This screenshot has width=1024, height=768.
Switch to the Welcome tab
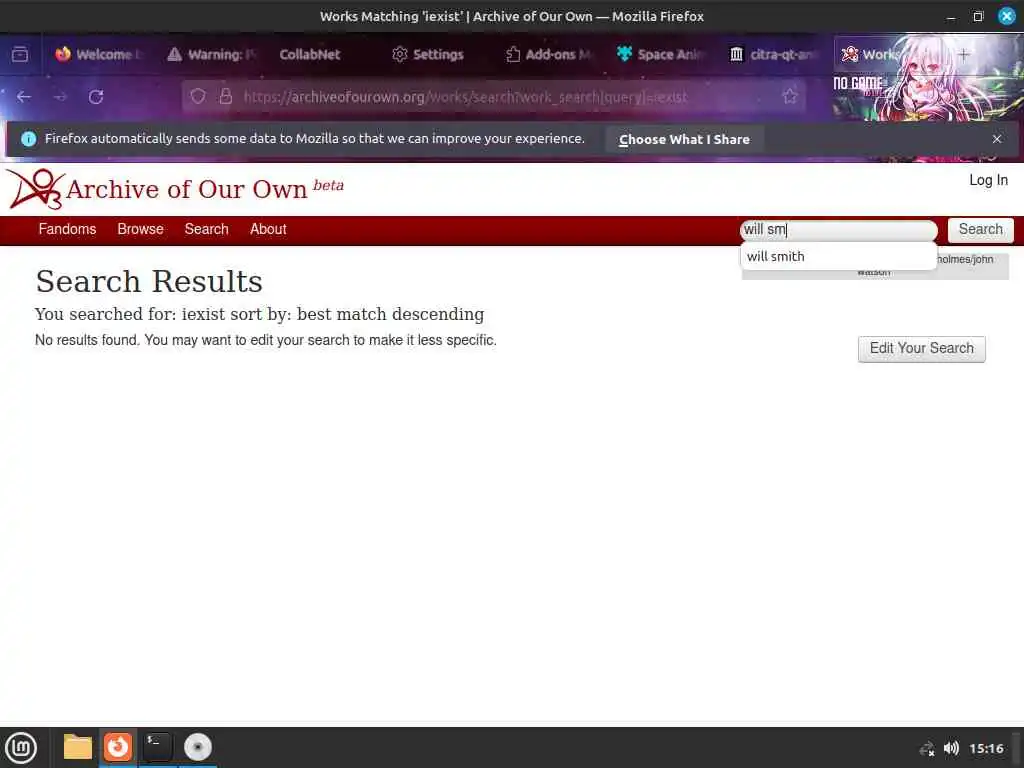click(98, 54)
